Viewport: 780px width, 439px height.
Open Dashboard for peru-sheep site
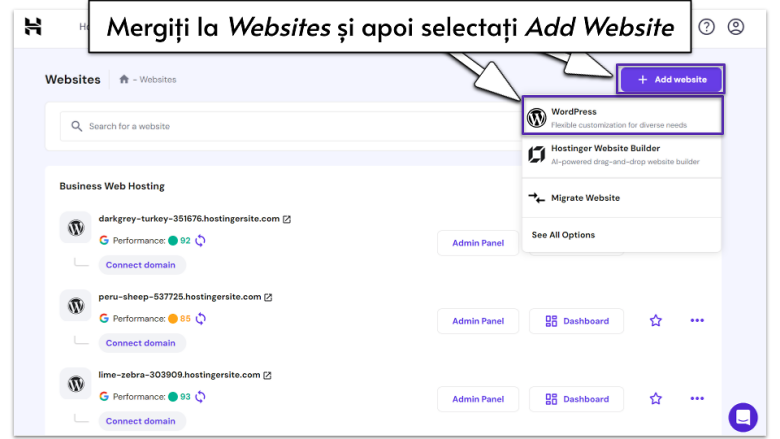tap(577, 321)
